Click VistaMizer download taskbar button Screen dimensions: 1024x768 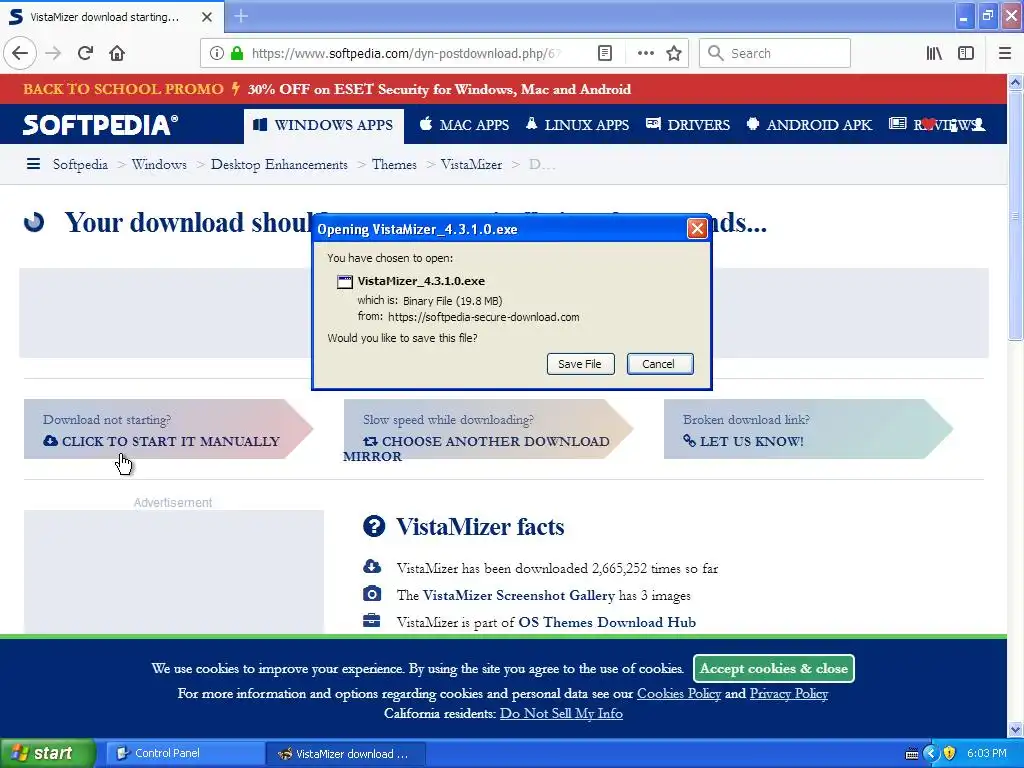coord(345,754)
